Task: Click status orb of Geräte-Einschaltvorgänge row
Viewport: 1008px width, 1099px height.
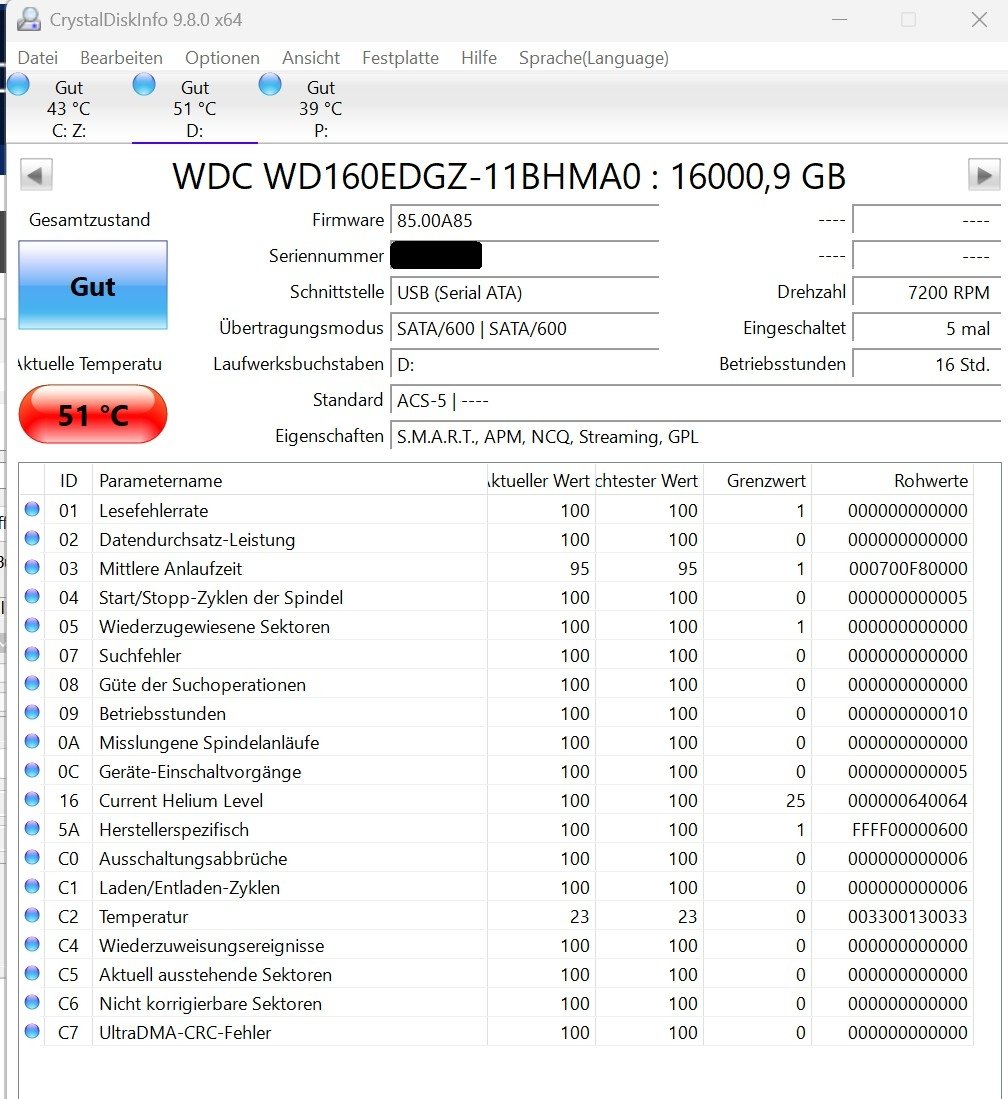Action: click(x=32, y=770)
